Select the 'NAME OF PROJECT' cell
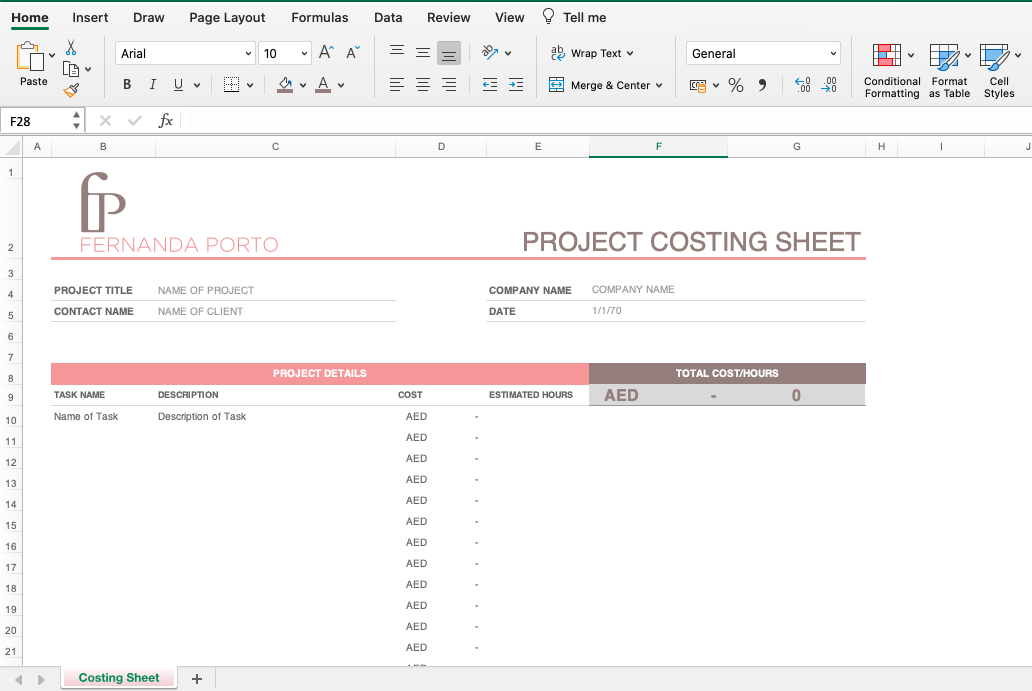The width and height of the screenshot is (1032, 691). [275, 290]
